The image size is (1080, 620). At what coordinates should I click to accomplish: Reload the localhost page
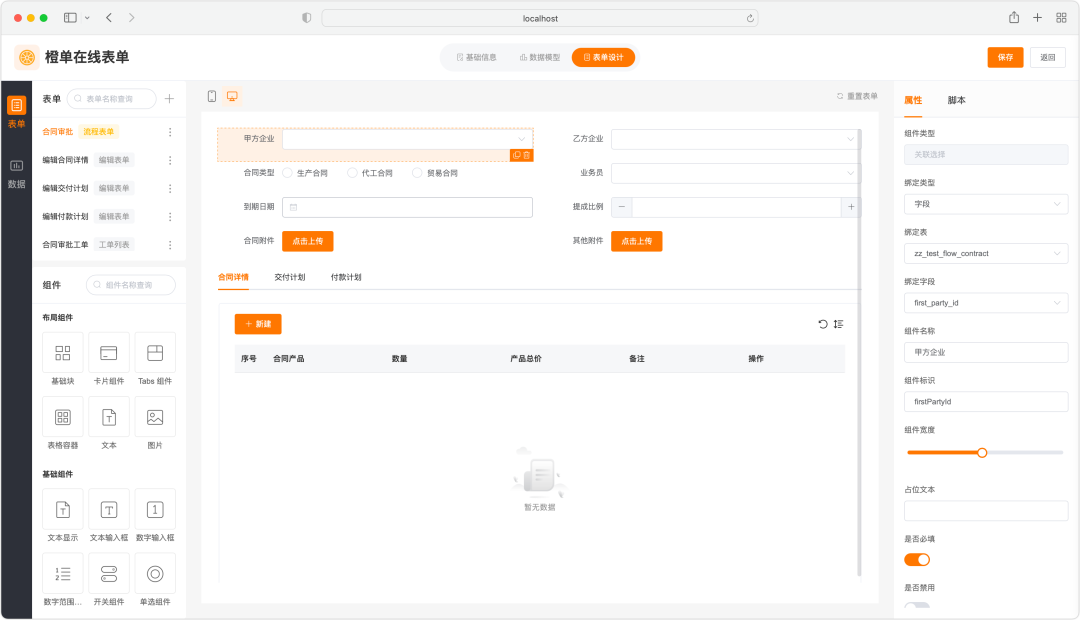(750, 19)
